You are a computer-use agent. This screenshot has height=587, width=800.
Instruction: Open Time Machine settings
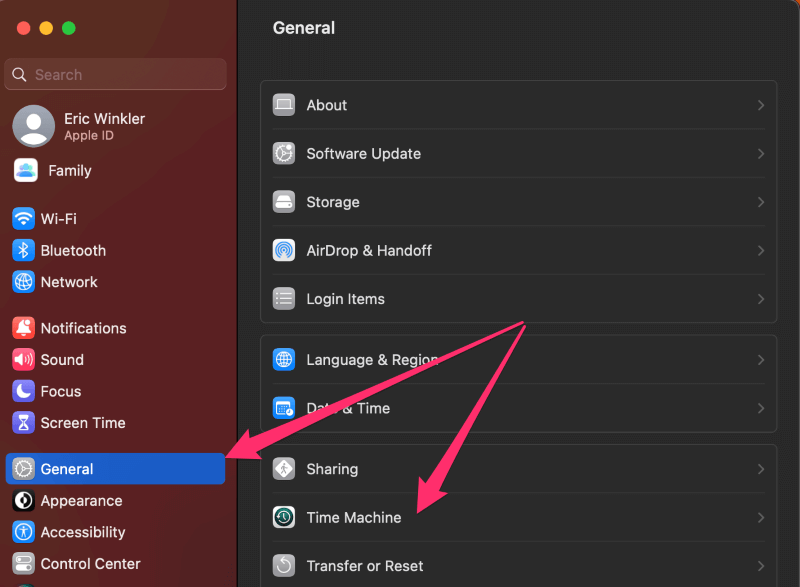tap(518, 517)
